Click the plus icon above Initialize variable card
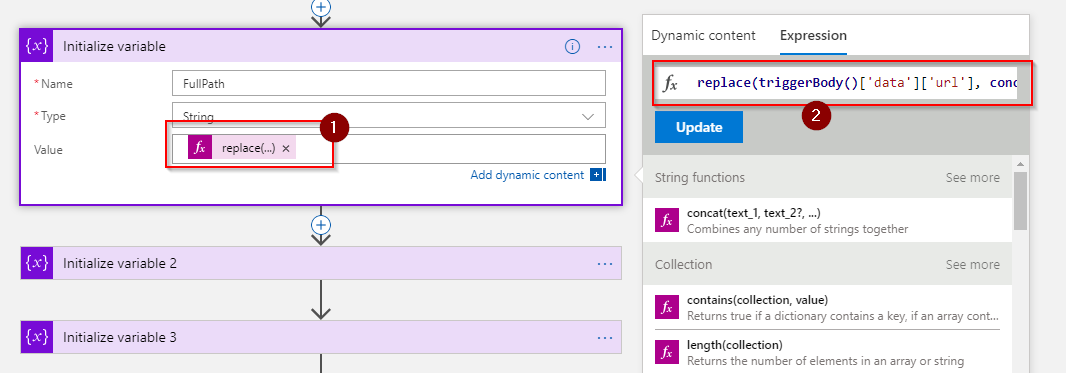The height and width of the screenshot is (373, 1066). pos(320,7)
